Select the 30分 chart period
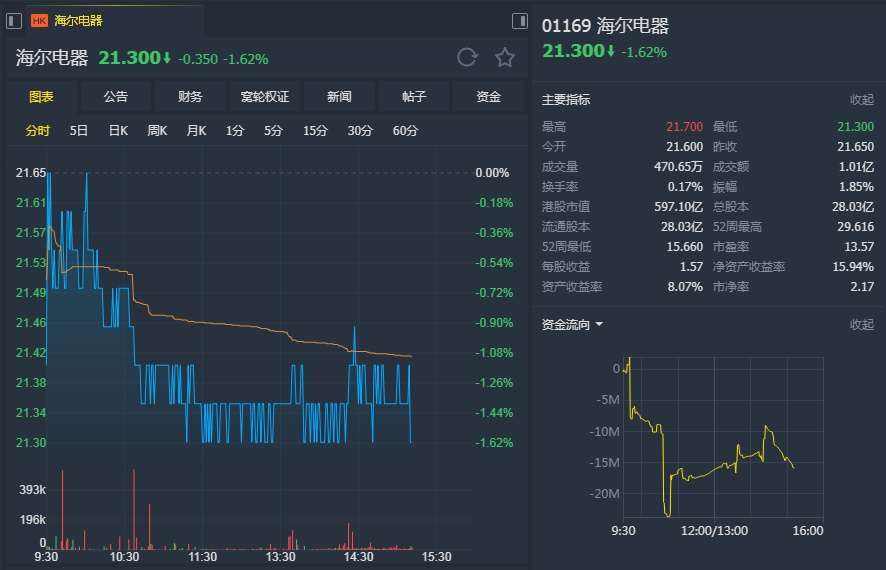This screenshot has width=886, height=570. point(360,130)
